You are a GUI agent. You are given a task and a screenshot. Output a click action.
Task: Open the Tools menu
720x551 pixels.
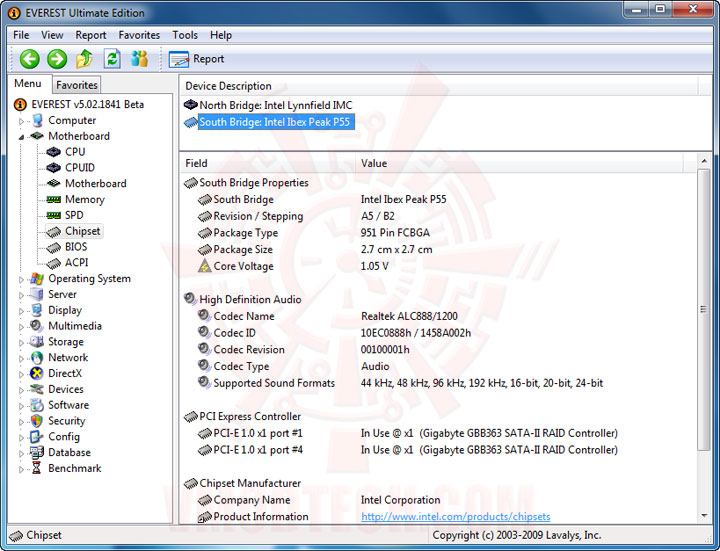185,35
